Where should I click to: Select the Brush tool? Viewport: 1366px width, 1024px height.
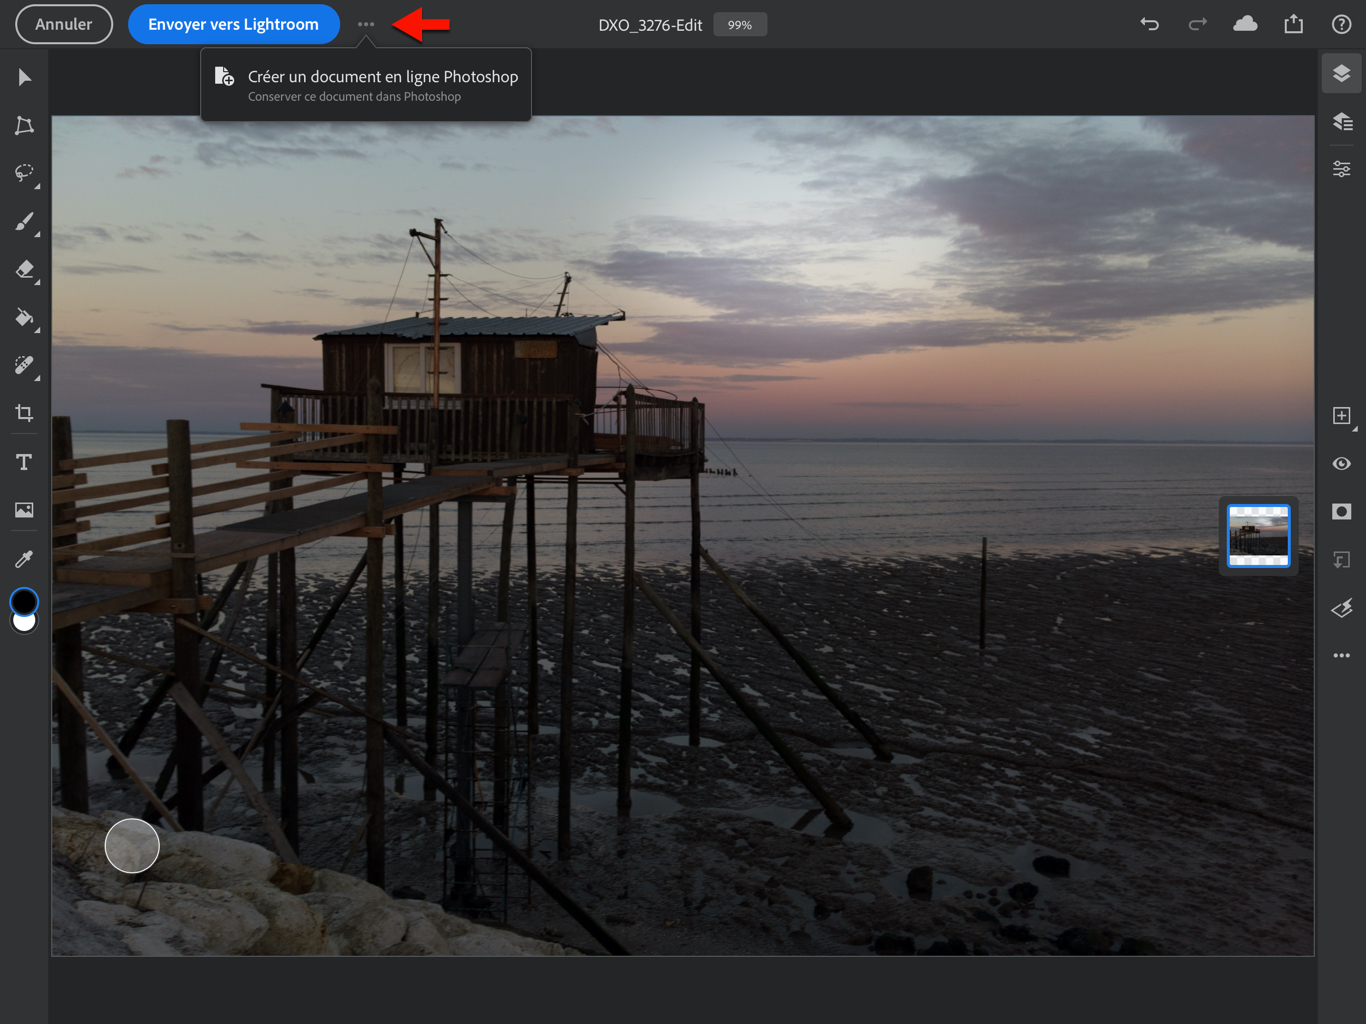(x=24, y=222)
